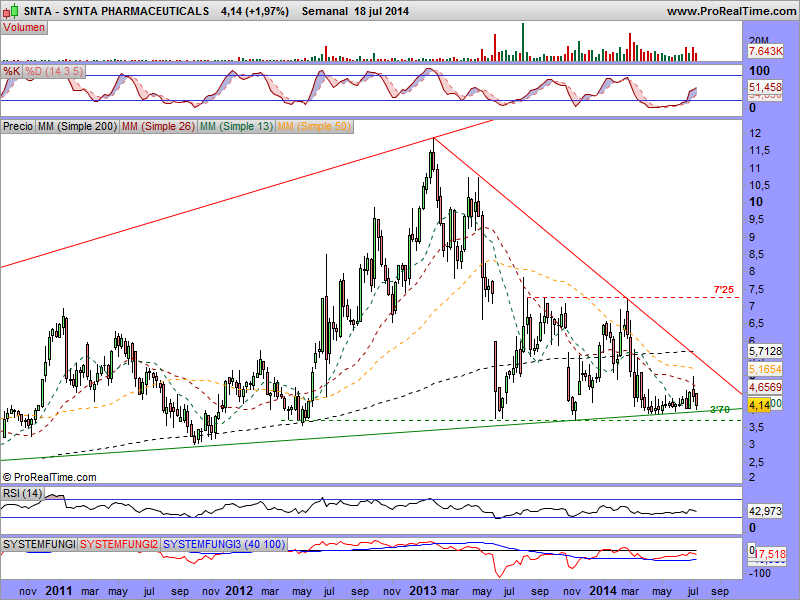Click the 2014 year marker
800x600 pixels.
click(603, 591)
